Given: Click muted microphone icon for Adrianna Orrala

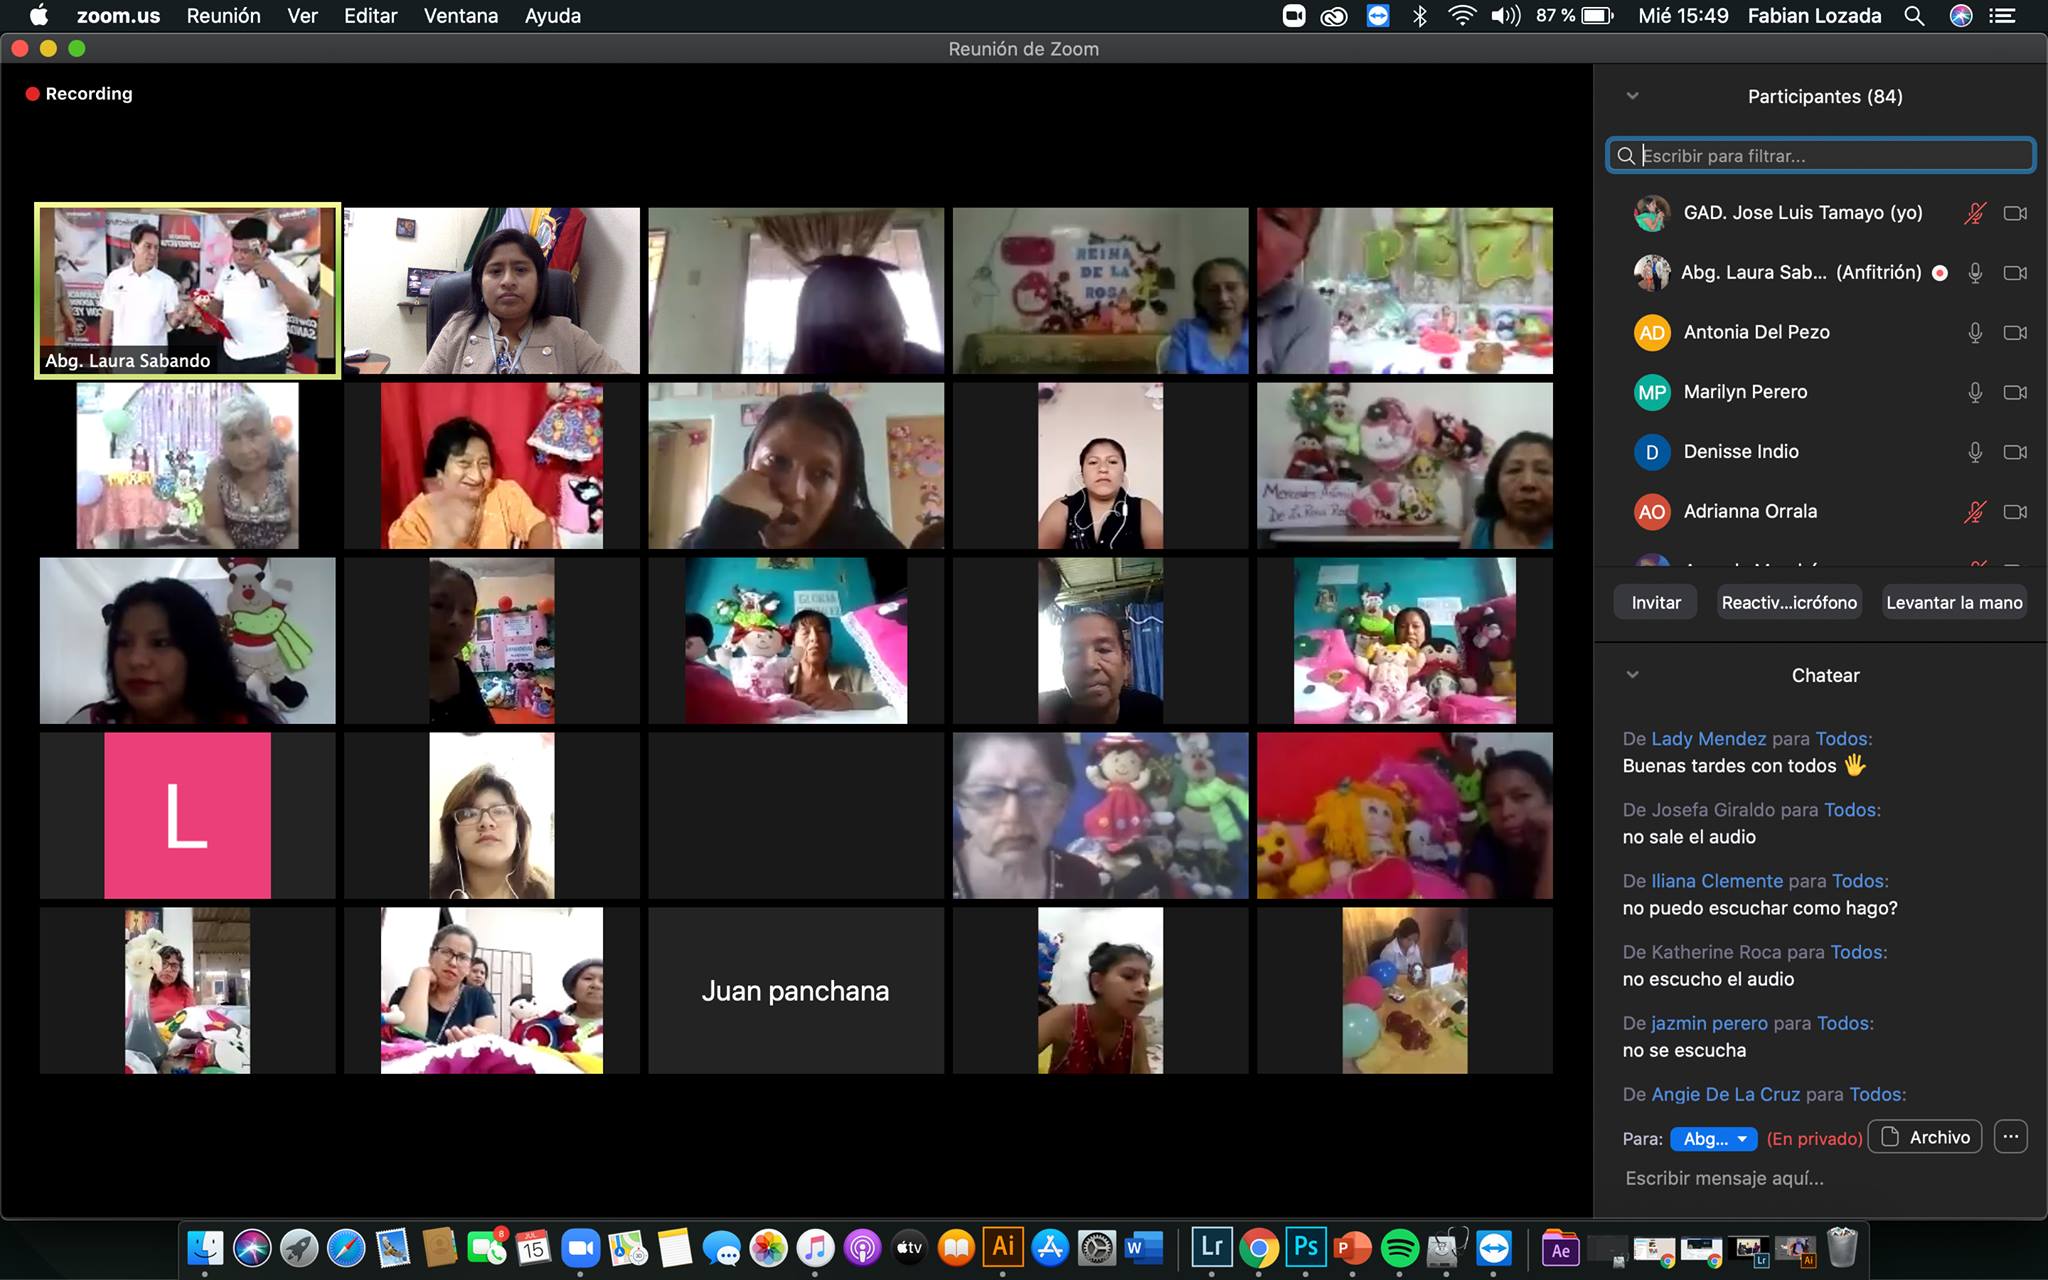Looking at the screenshot, I should 1975,512.
